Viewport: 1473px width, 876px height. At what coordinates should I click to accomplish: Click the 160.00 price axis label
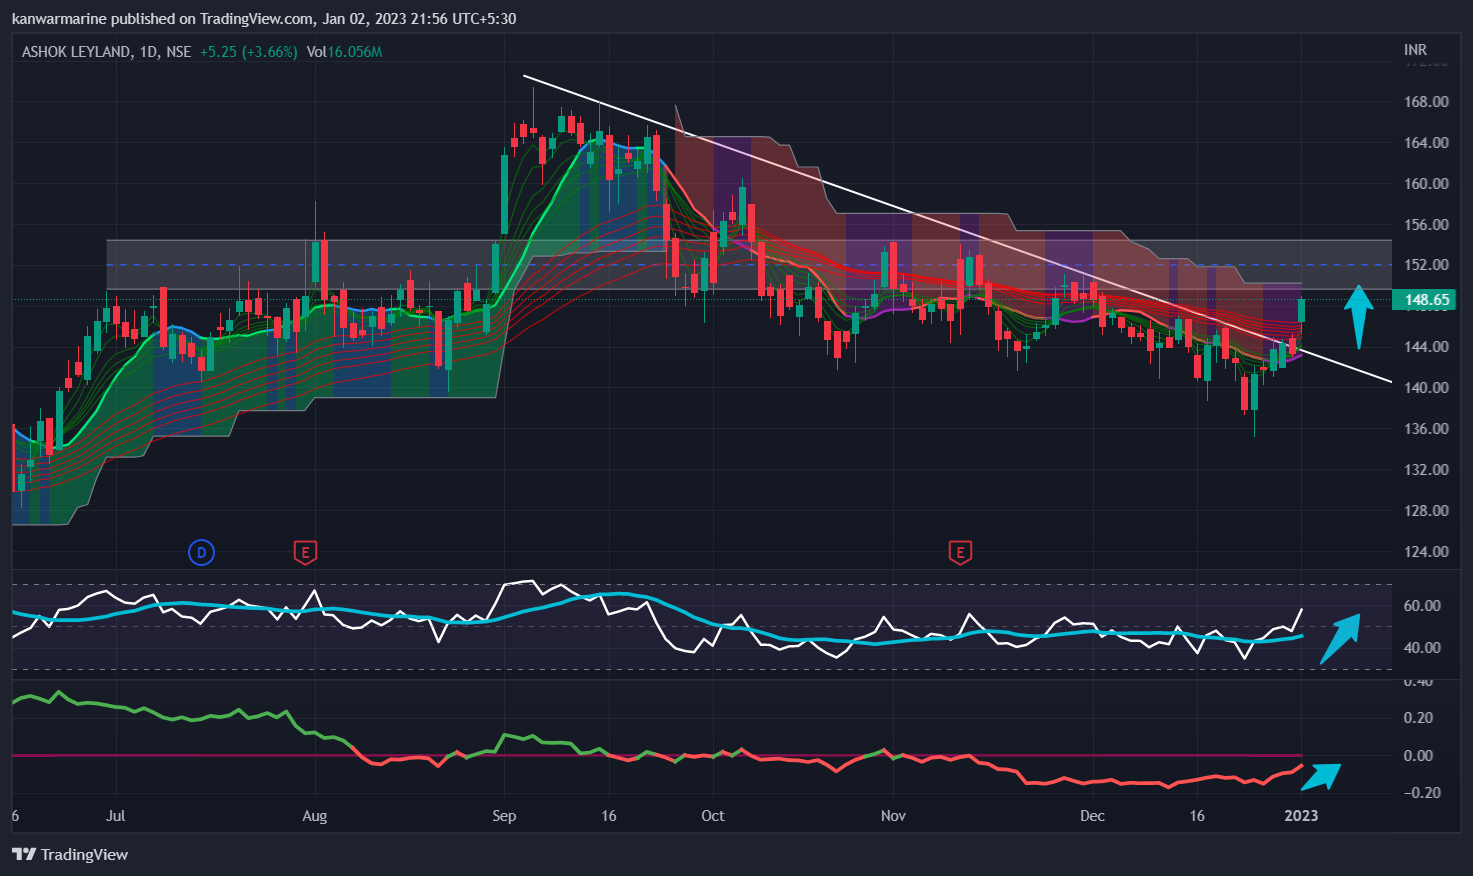click(1426, 183)
